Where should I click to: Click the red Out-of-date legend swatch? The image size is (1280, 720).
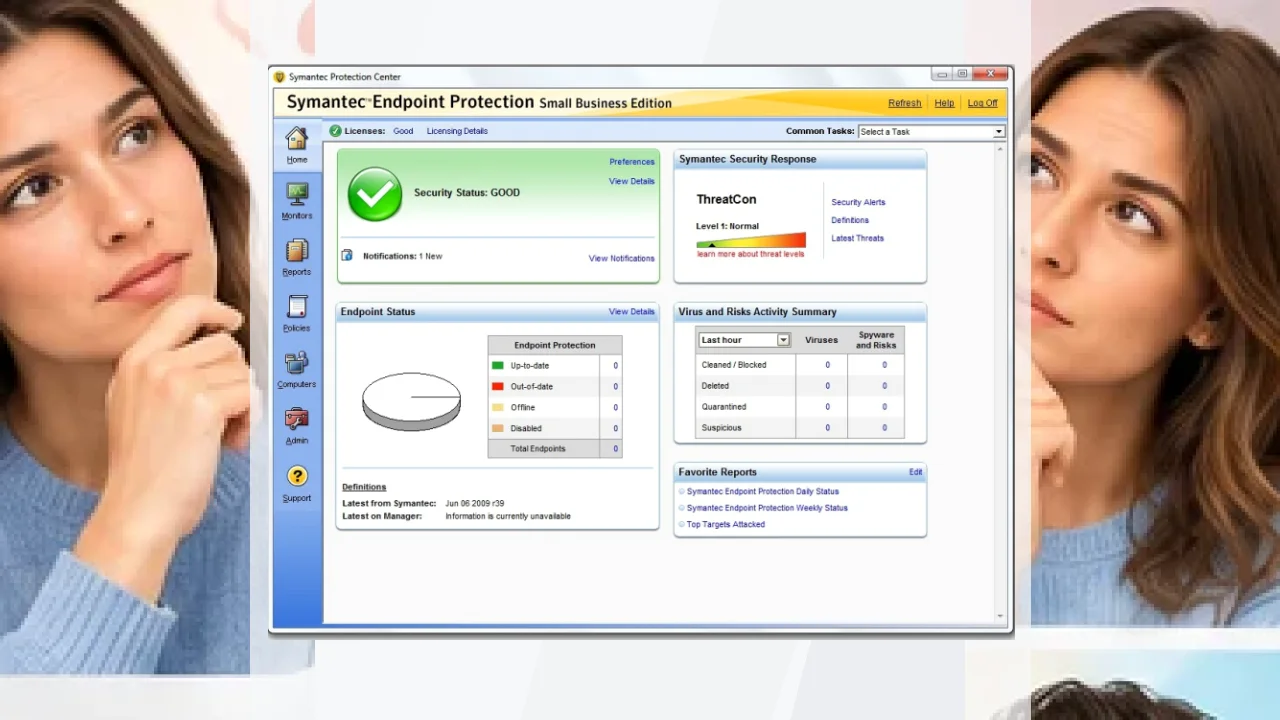coord(497,386)
